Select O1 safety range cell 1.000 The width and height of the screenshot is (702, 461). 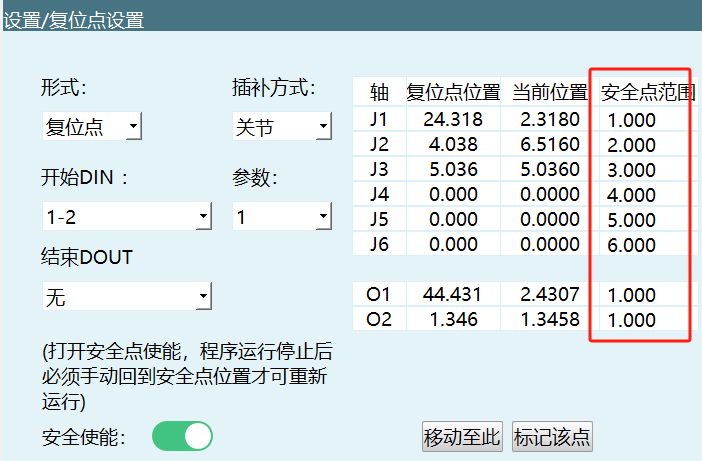648,295
